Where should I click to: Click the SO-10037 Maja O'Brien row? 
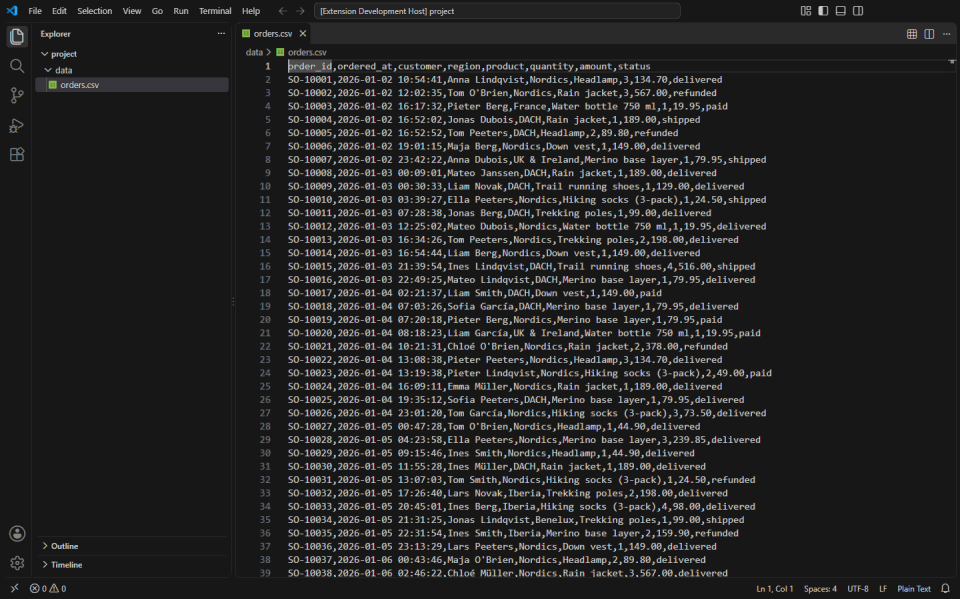497,560
